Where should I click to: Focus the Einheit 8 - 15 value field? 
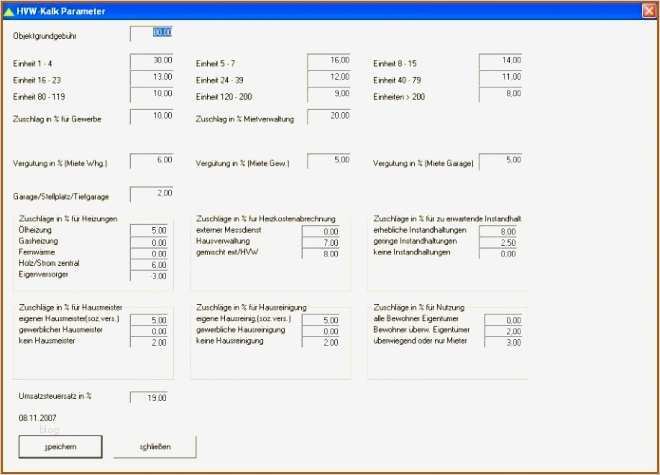[500, 61]
